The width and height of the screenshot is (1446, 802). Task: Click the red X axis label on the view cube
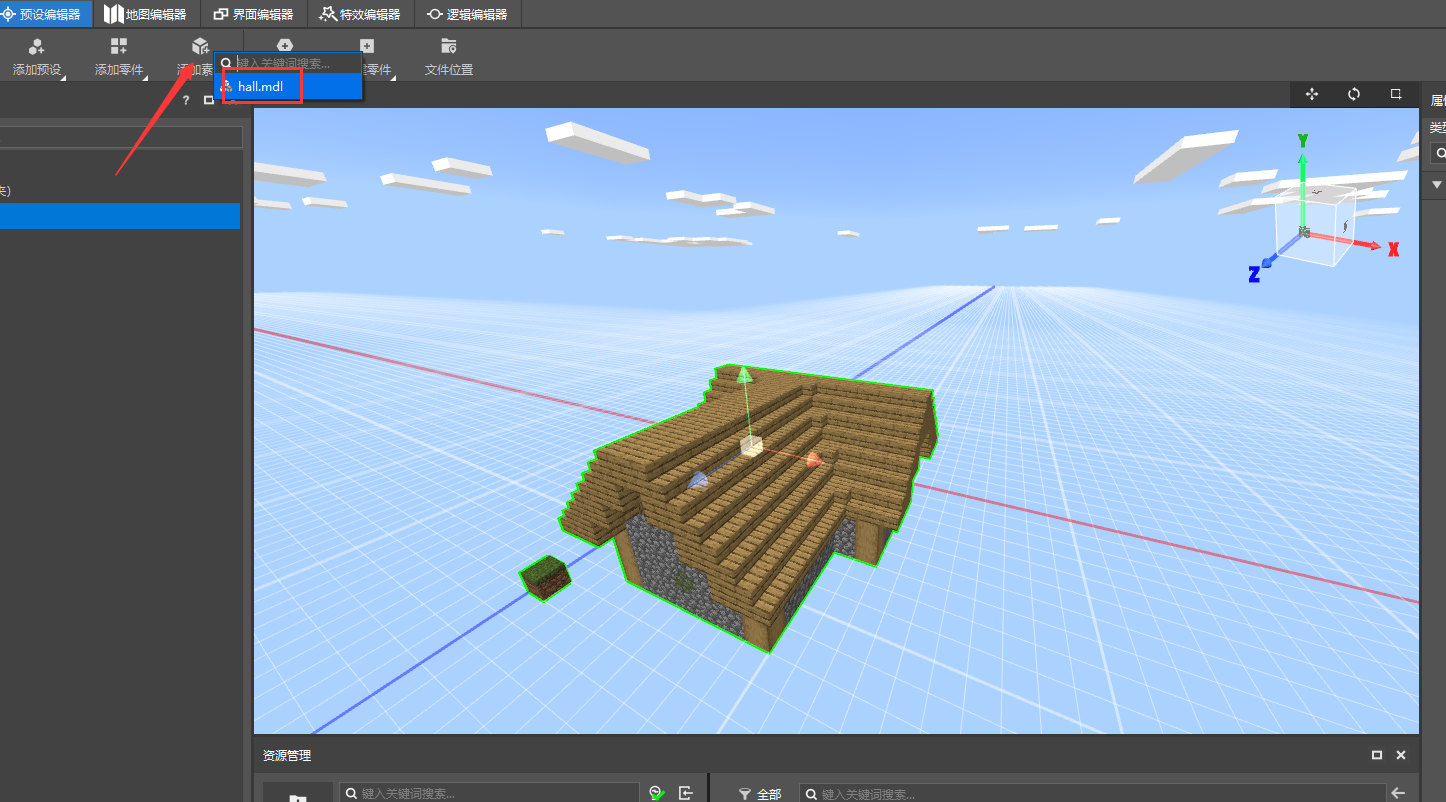coord(1393,249)
